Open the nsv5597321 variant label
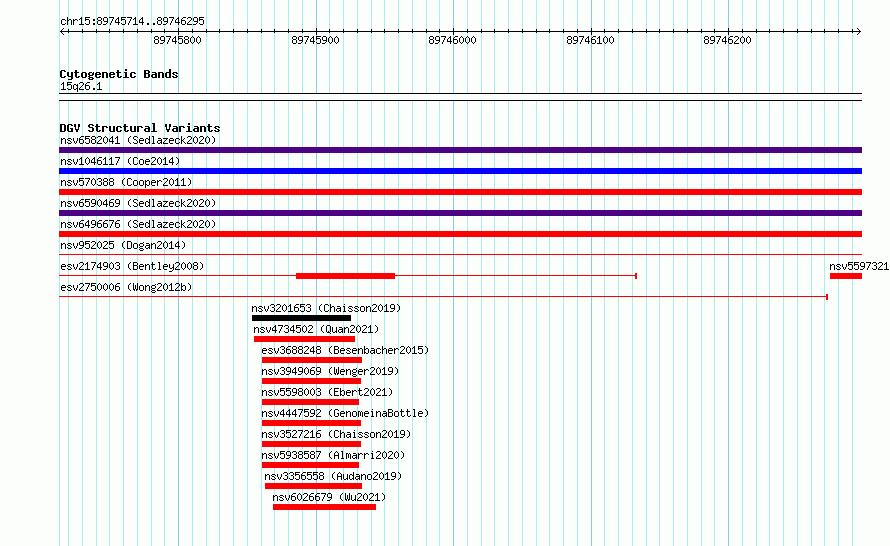 click(859, 266)
